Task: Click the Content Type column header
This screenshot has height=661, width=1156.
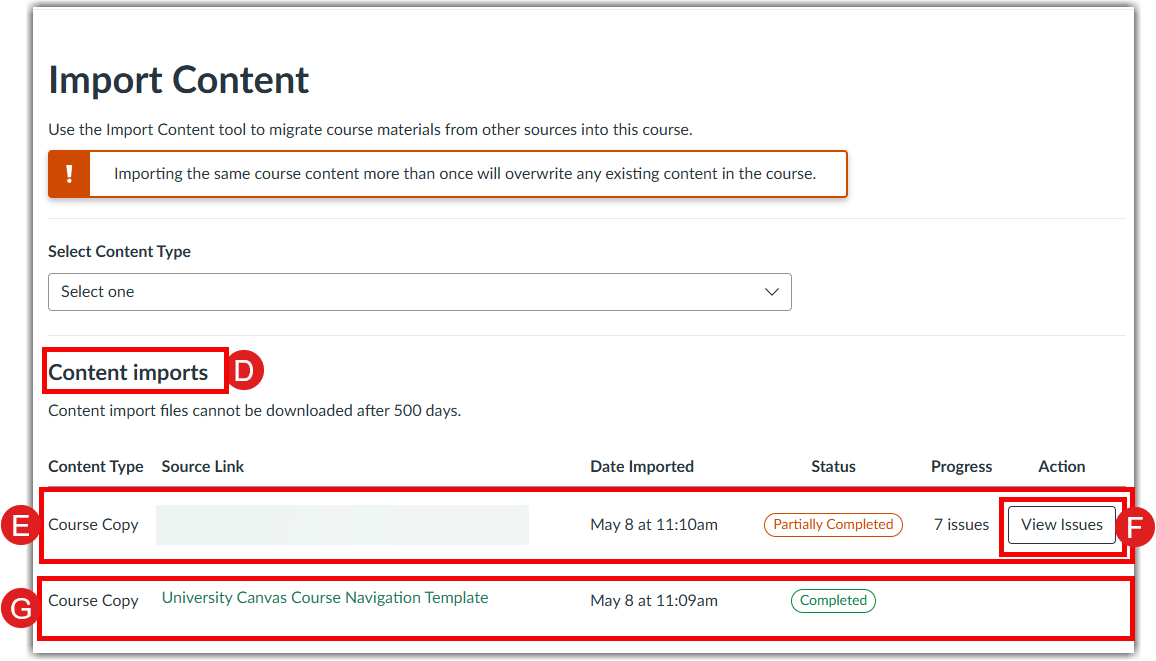Action: point(96,467)
